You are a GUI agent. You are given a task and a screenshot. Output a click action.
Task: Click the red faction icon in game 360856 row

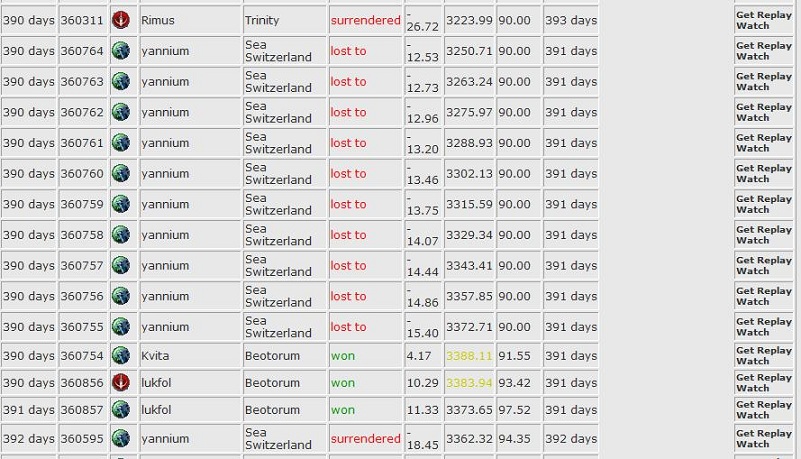point(121,382)
